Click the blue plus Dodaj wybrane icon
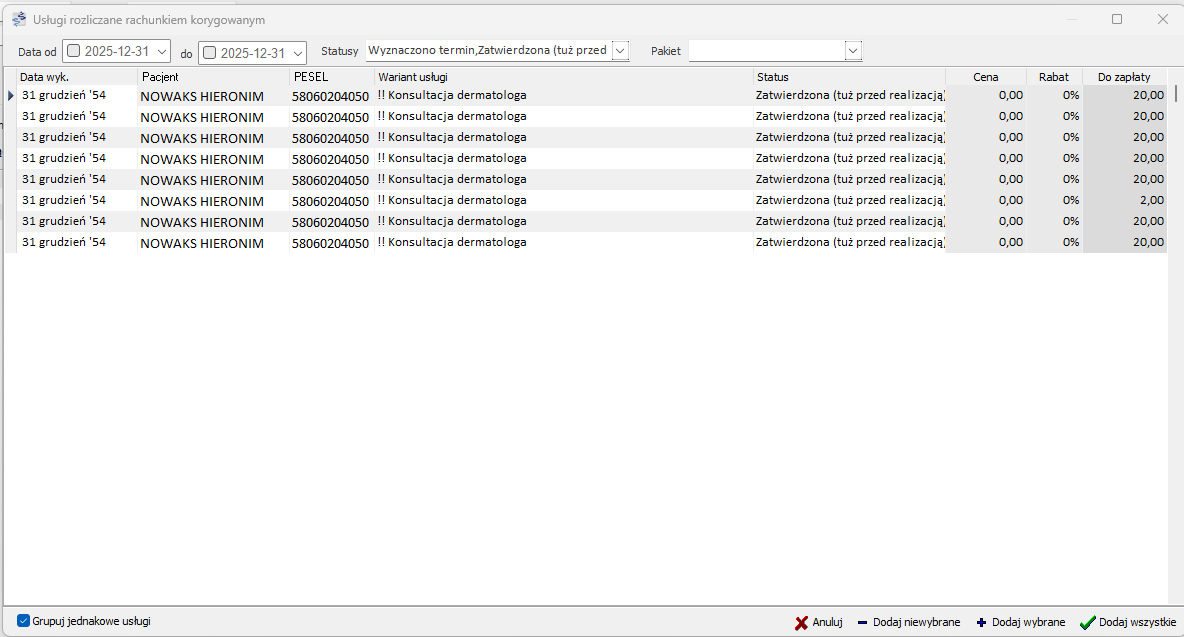The height and width of the screenshot is (637, 1184). [981, 623]
